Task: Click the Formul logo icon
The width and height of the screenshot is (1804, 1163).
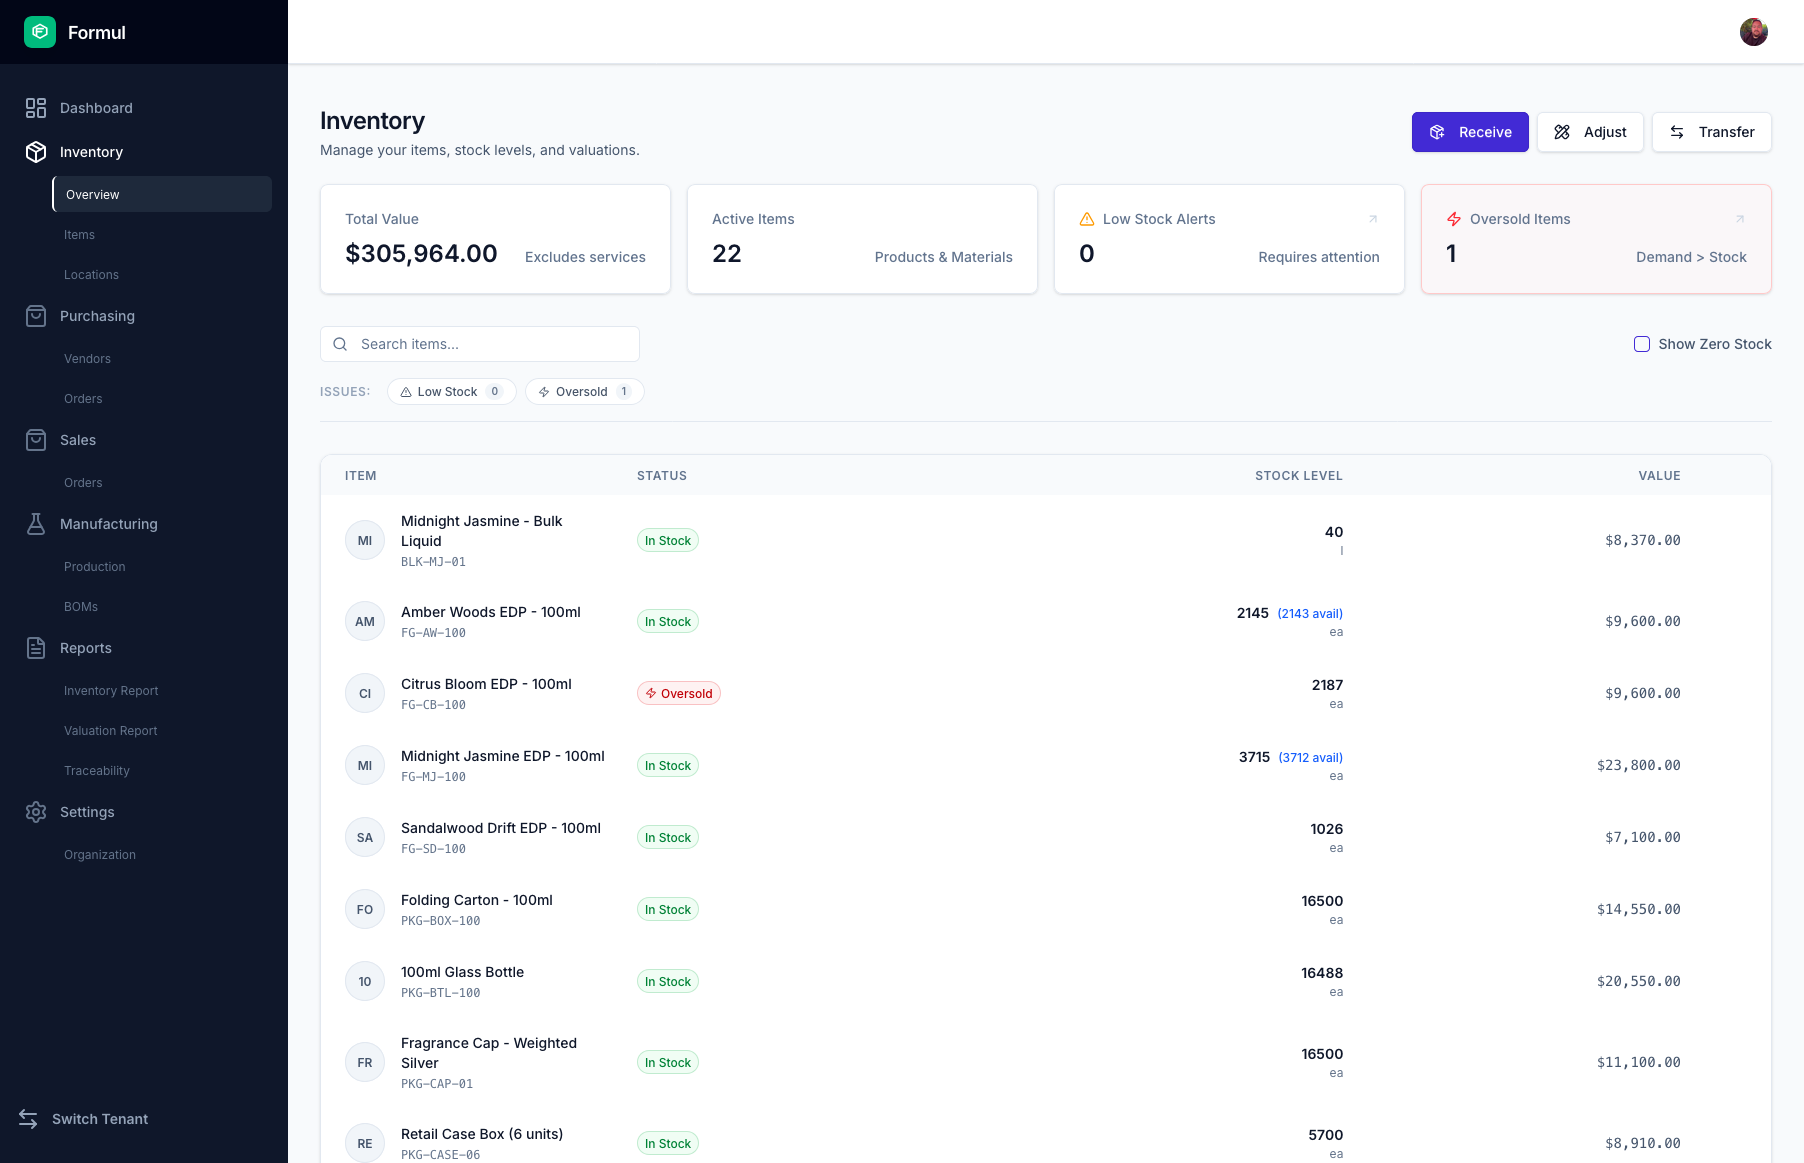Action: click(x=40, y=32)
